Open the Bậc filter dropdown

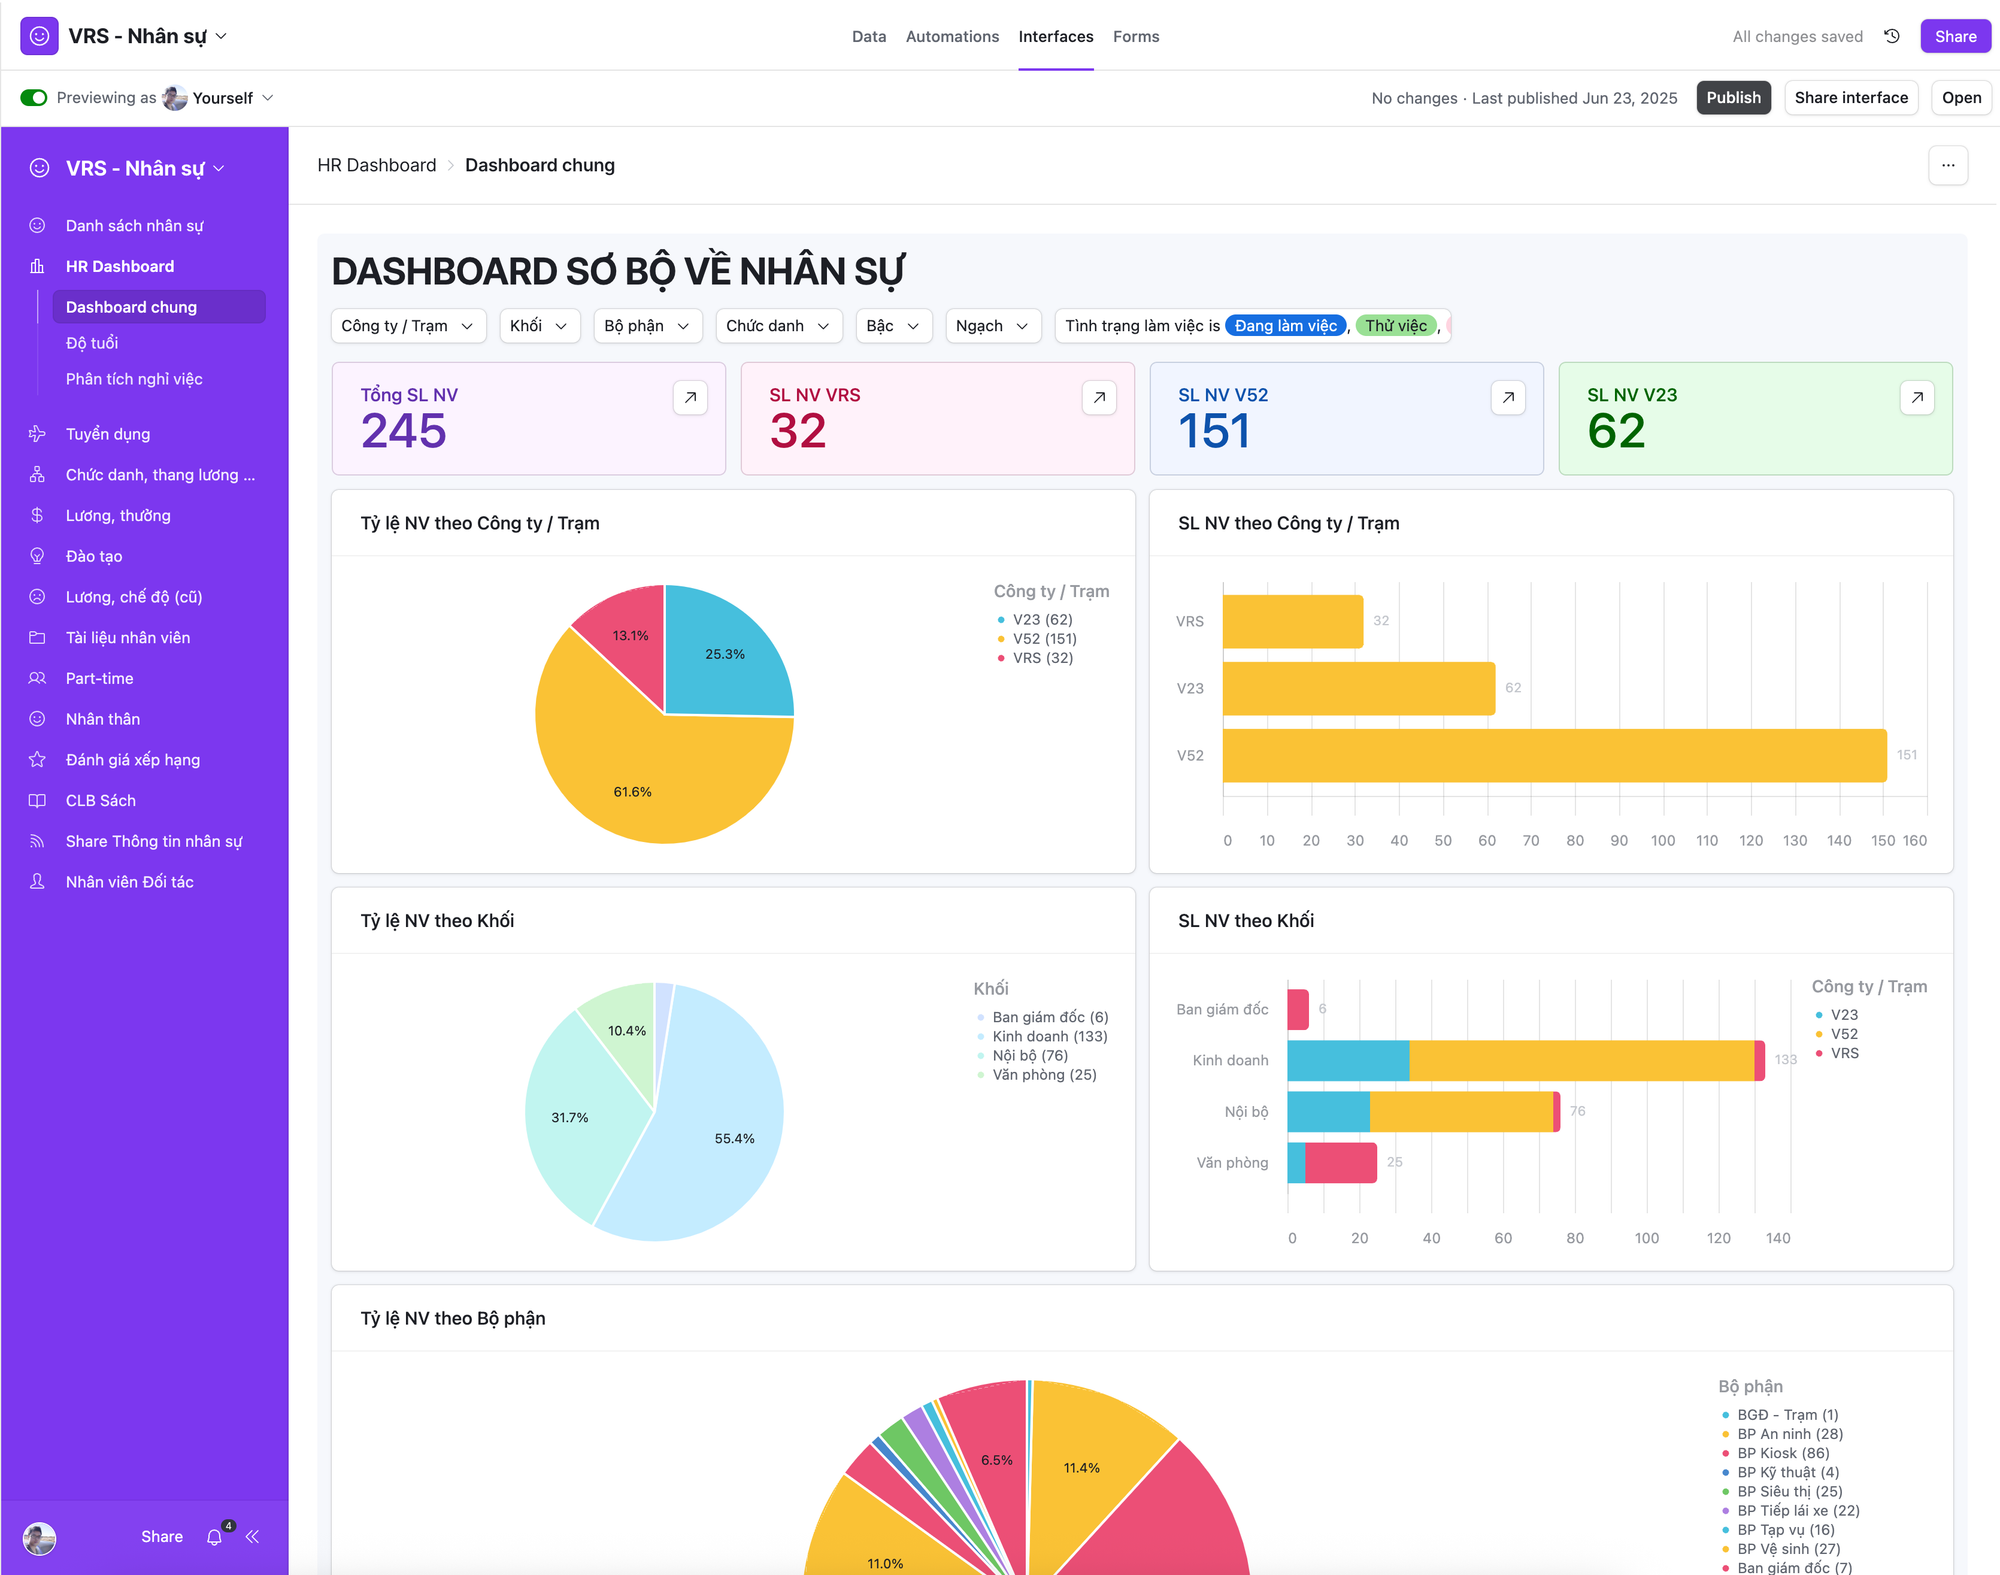pyautogui.click(x=893, y=326)
